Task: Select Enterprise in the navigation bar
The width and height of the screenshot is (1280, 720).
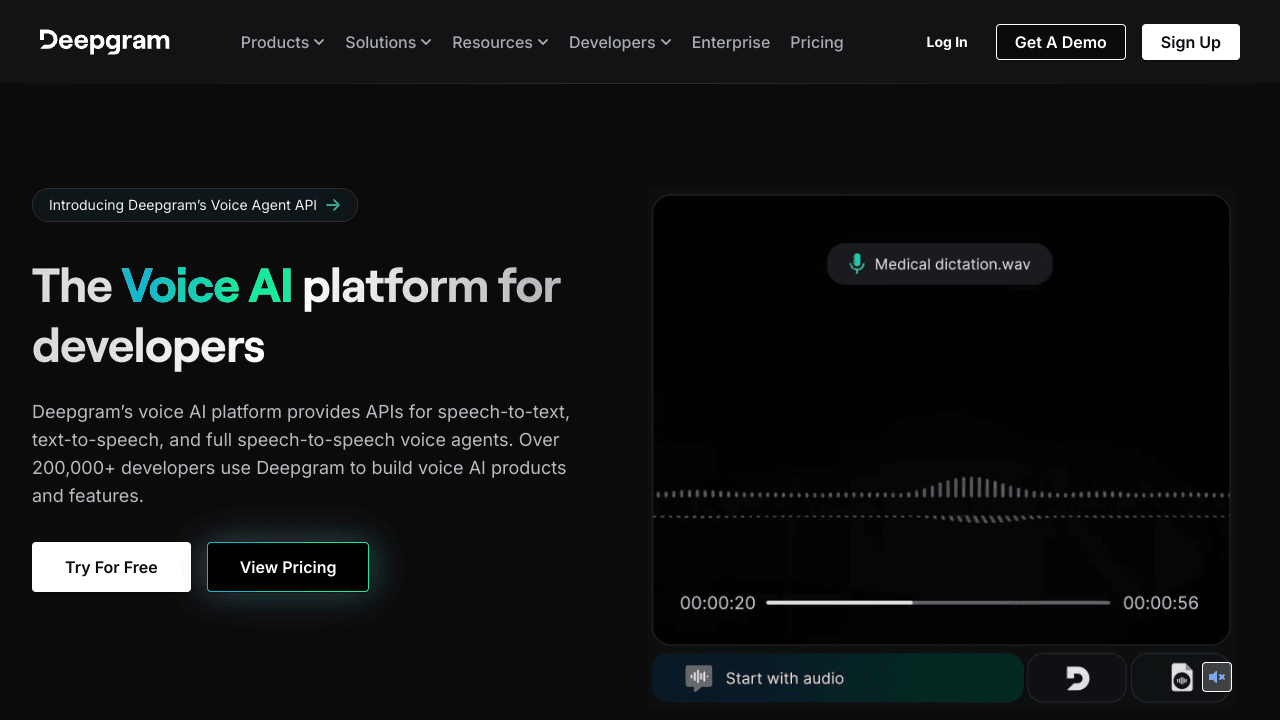Action: point(731,42)
